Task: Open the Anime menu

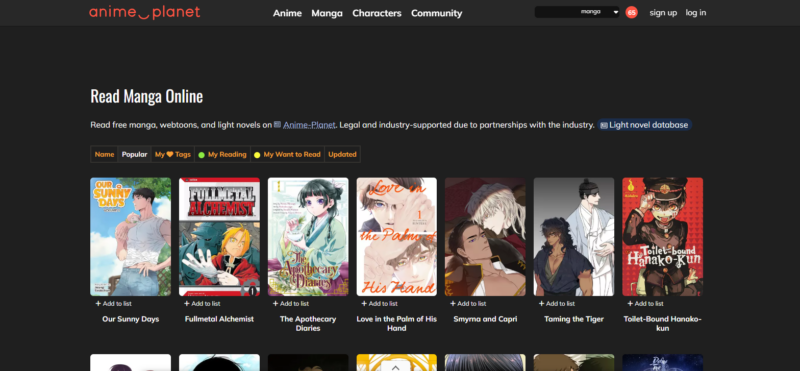Action: pos(287,13)
